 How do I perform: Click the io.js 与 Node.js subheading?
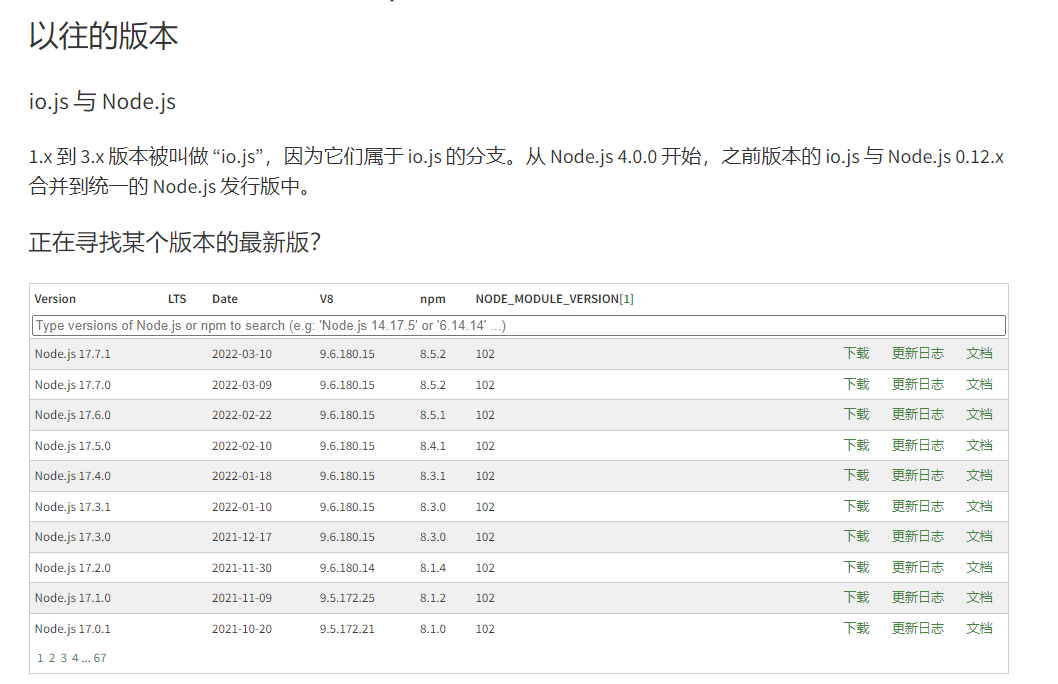click(102, 101)
